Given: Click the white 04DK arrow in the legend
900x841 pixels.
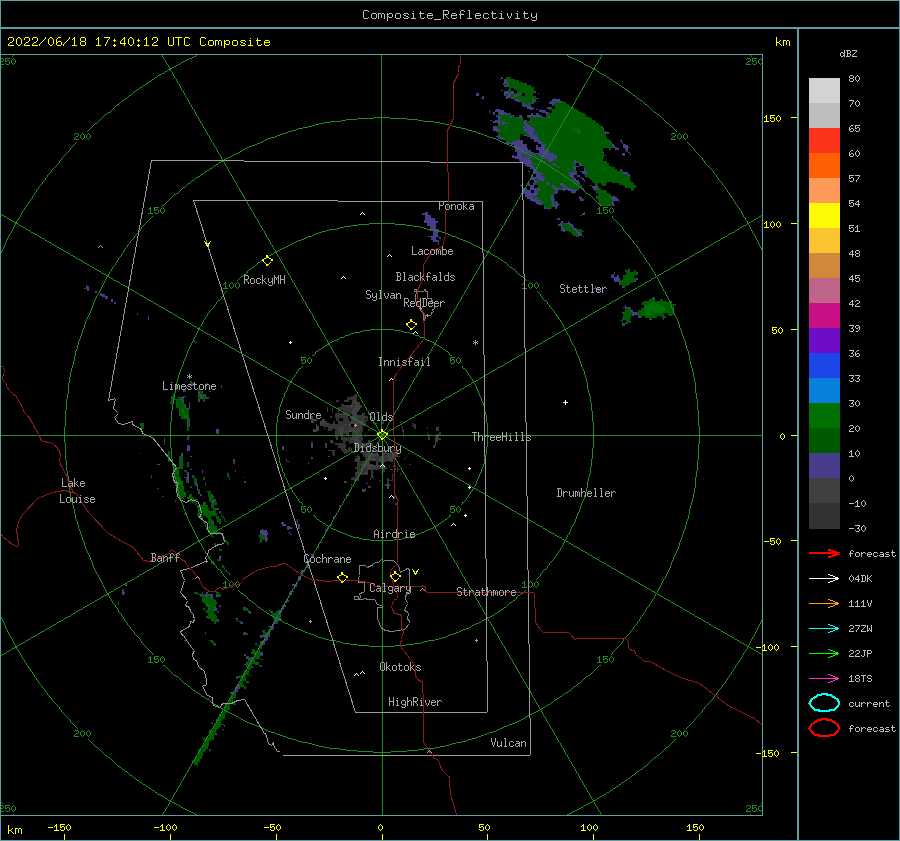Looking at the screenshot, I should [824, 578].
